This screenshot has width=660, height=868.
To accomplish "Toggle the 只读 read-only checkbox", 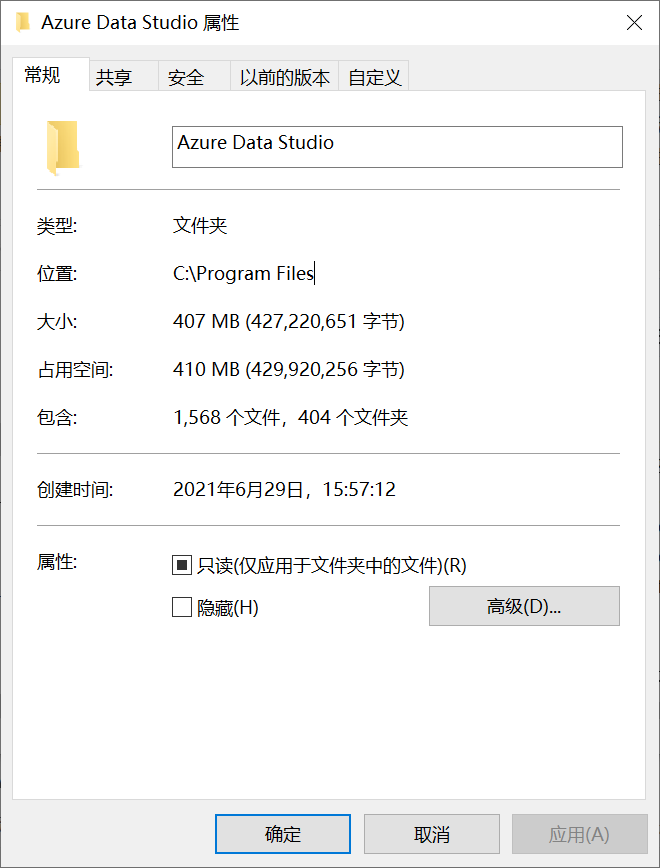I will (182, 565).
